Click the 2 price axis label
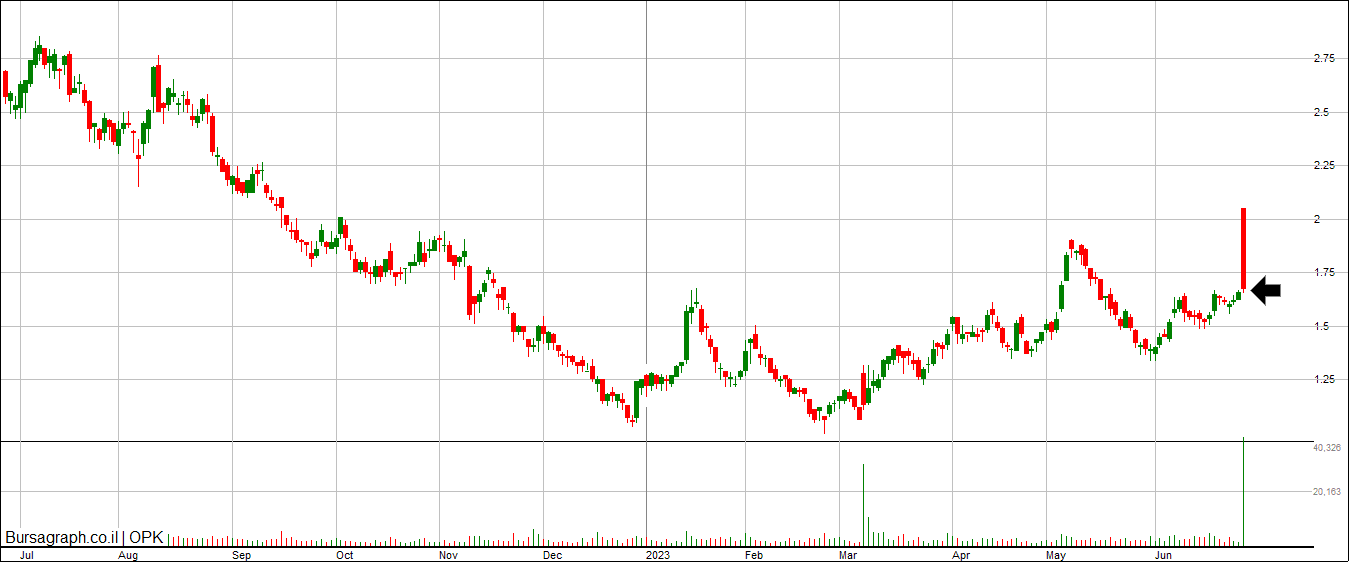Image resolution: width=1349 pixels, height=562 pixels. click(1316, 219)
